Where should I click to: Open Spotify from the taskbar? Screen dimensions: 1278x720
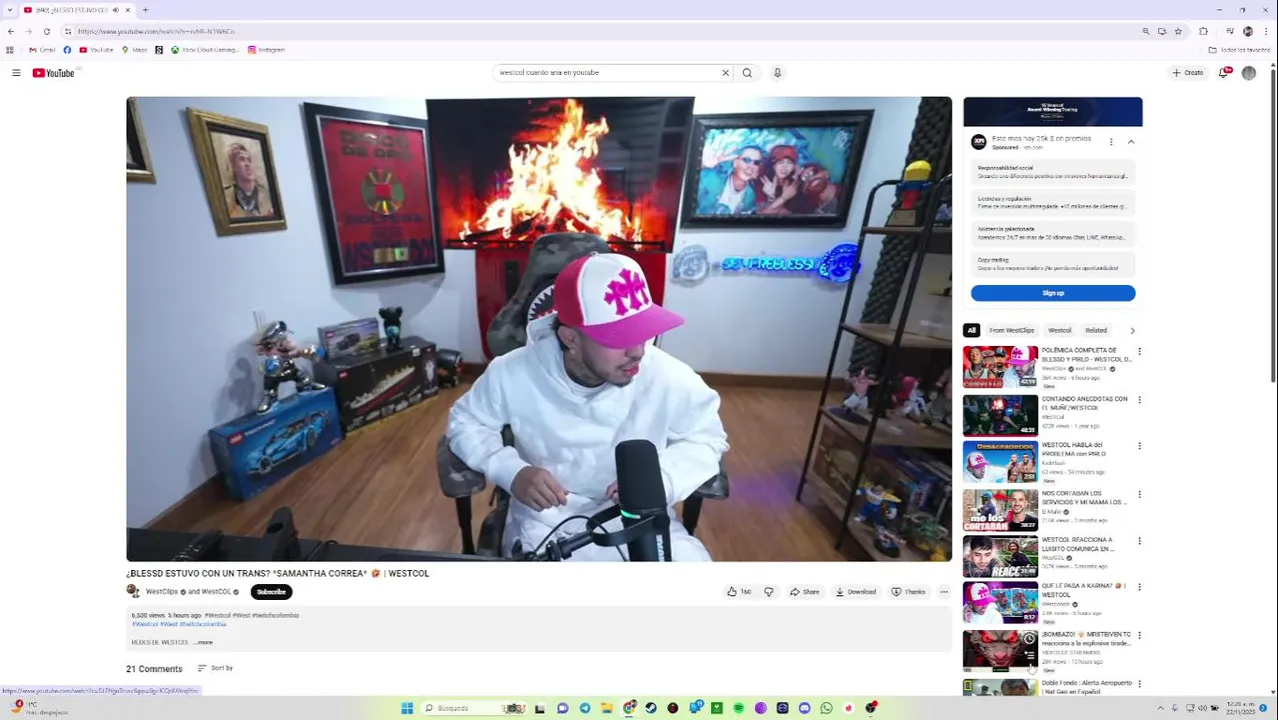(738, 708)
